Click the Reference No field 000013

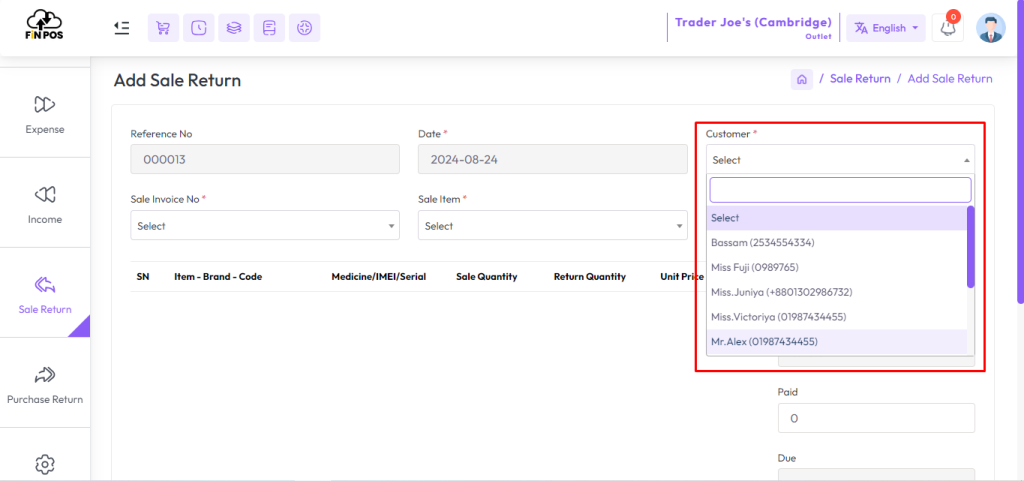click(265, 159)
